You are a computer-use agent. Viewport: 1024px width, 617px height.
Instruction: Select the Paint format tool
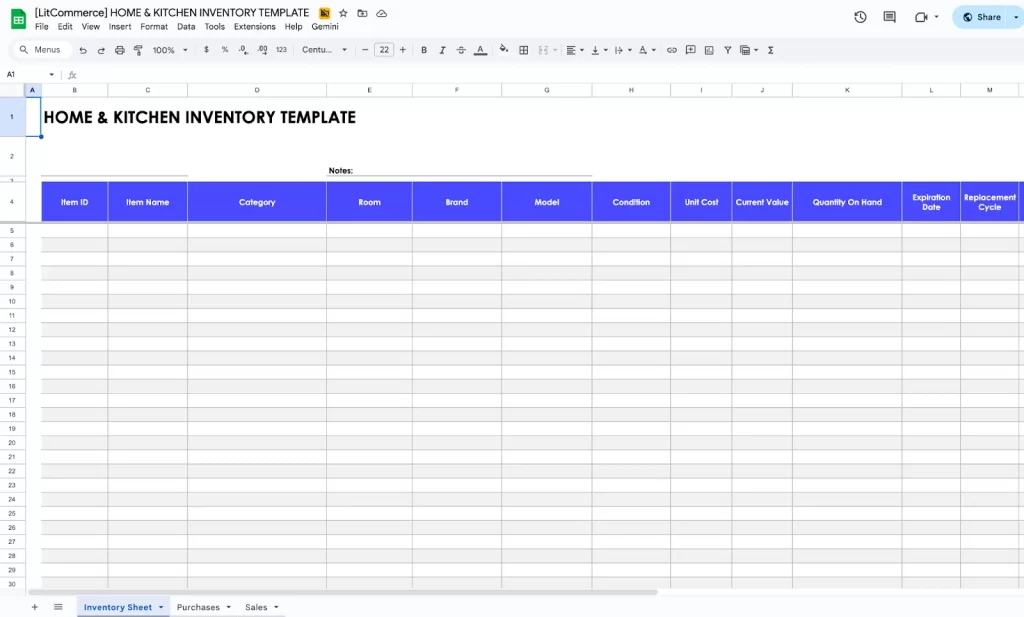click(137, 49)
